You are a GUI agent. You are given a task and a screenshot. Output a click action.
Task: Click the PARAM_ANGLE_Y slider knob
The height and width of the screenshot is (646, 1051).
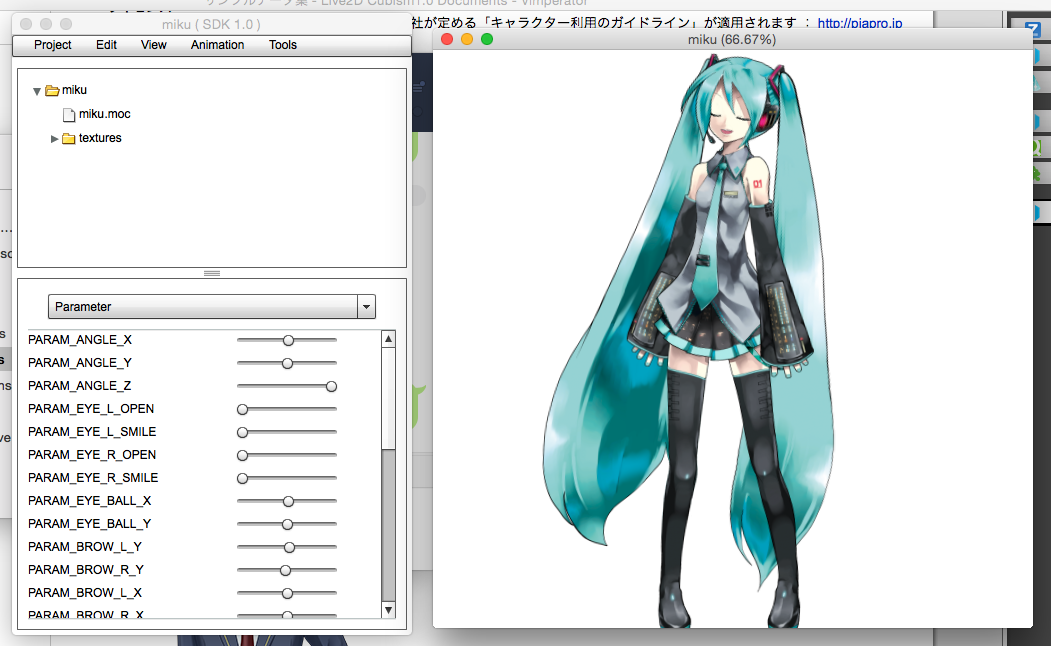[x=288, y=363]
